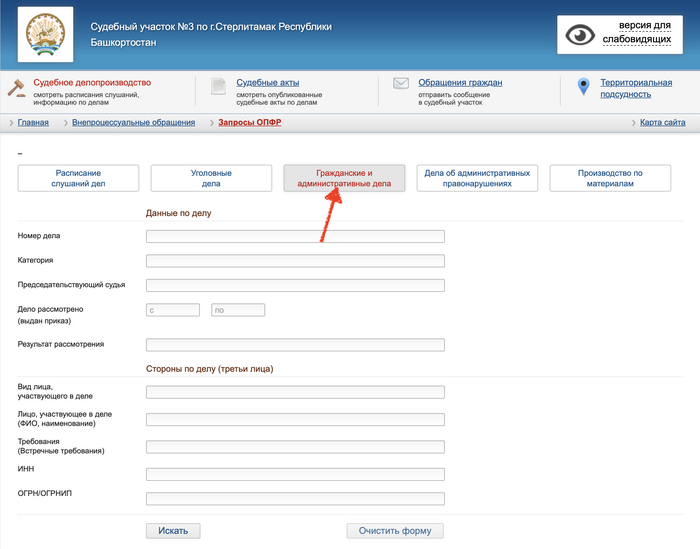Screen dimensions: 700x549
Task: Click the Bashkortostan coat of arms logo
Action: 46,34
